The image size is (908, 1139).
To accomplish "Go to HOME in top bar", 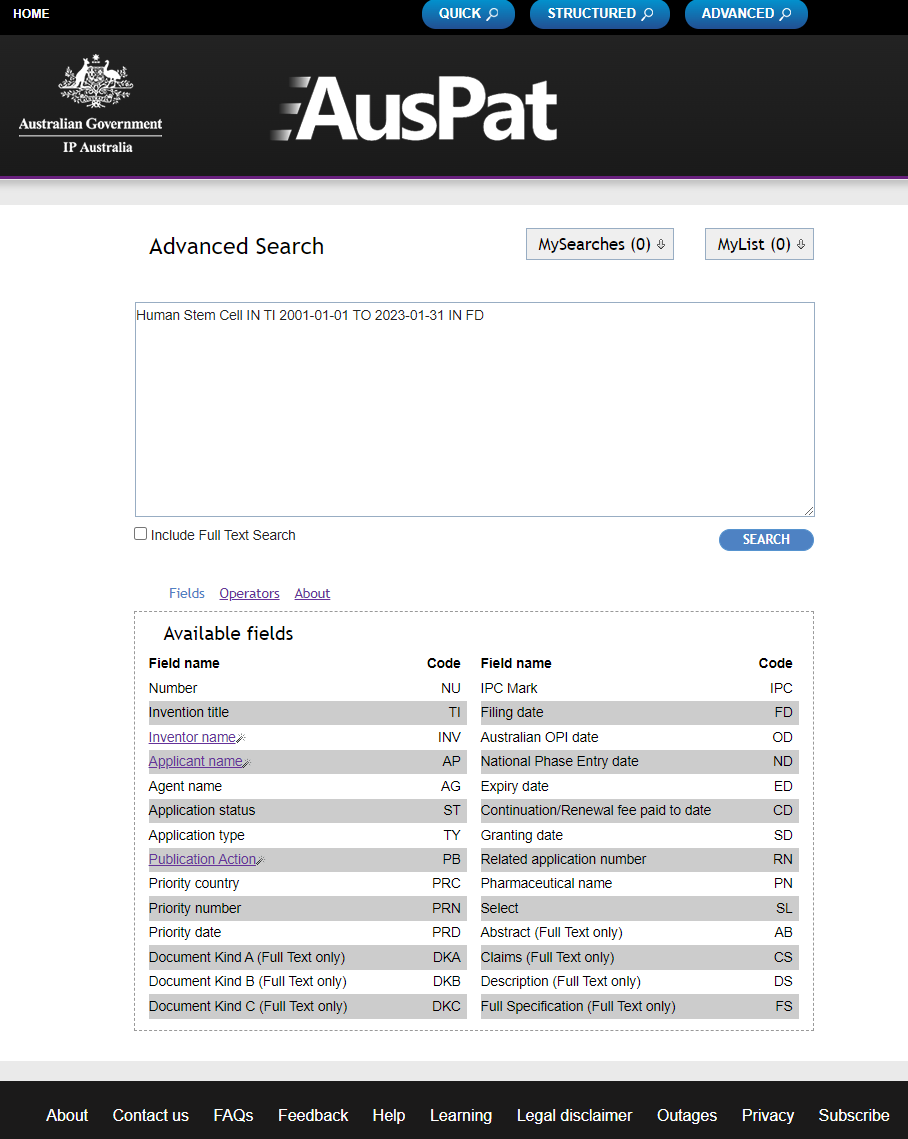I will tap(31, 14).
